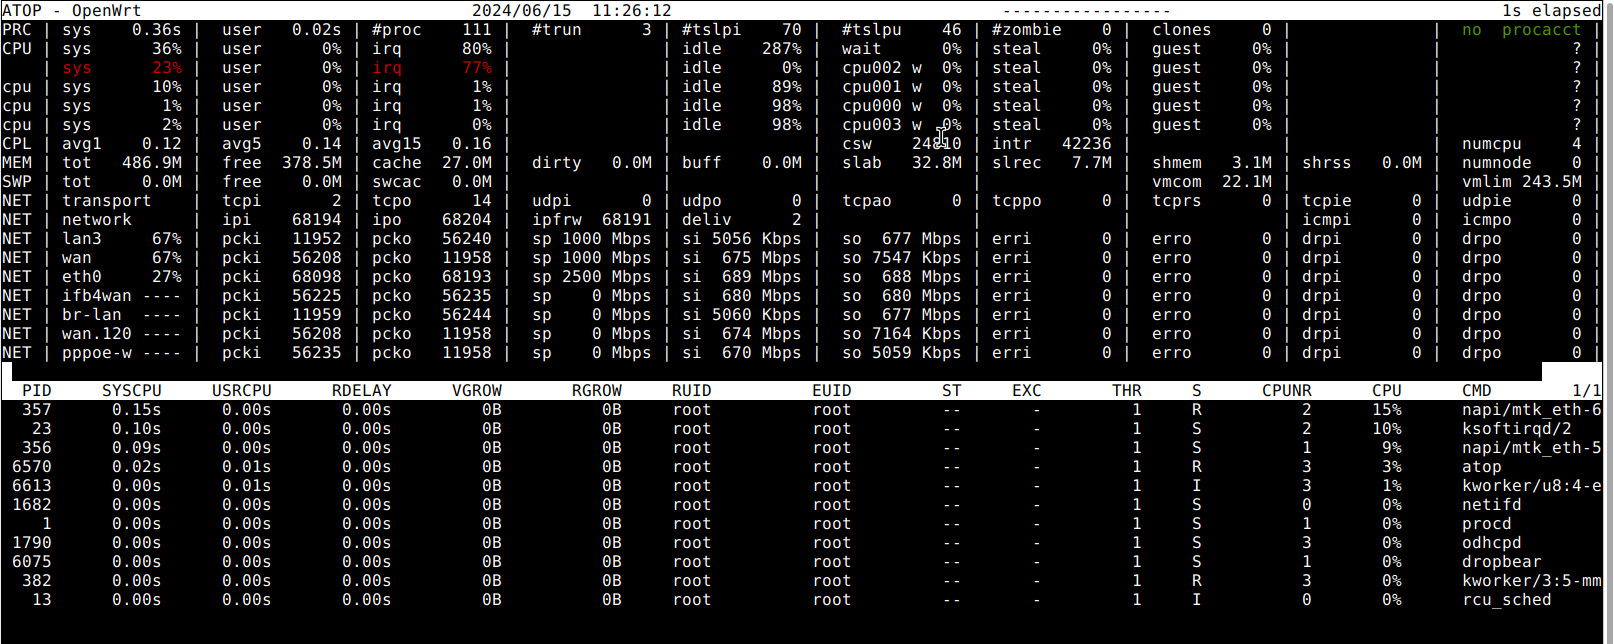This screenshot has width=1614, height=644.
Task: Click the napi/mtk_eth-5 process name
Action: (1532, 448)
